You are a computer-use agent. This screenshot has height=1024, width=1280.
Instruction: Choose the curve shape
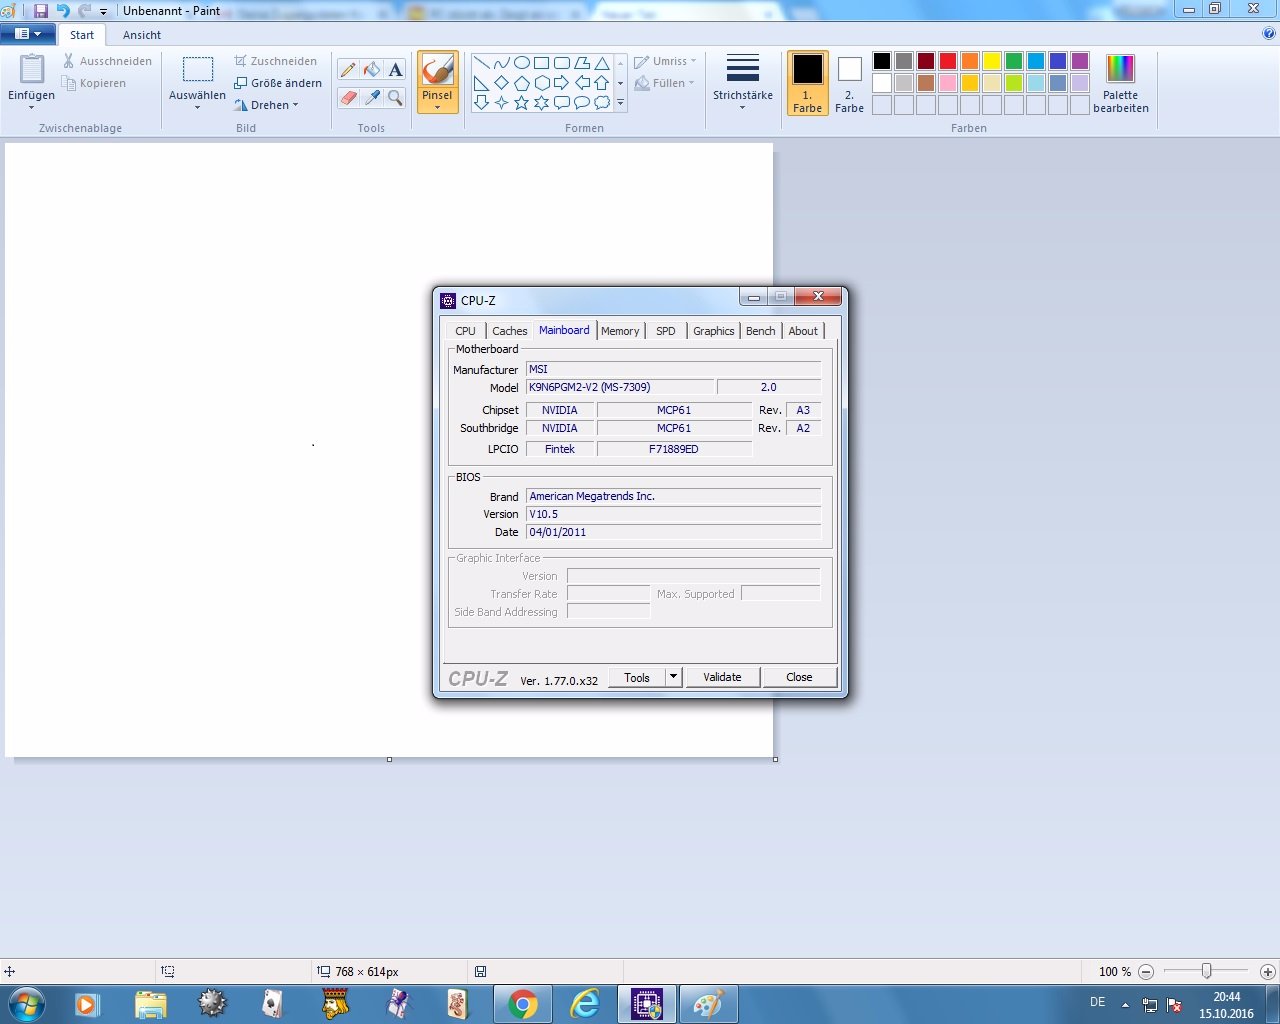[x=501, y=63]
